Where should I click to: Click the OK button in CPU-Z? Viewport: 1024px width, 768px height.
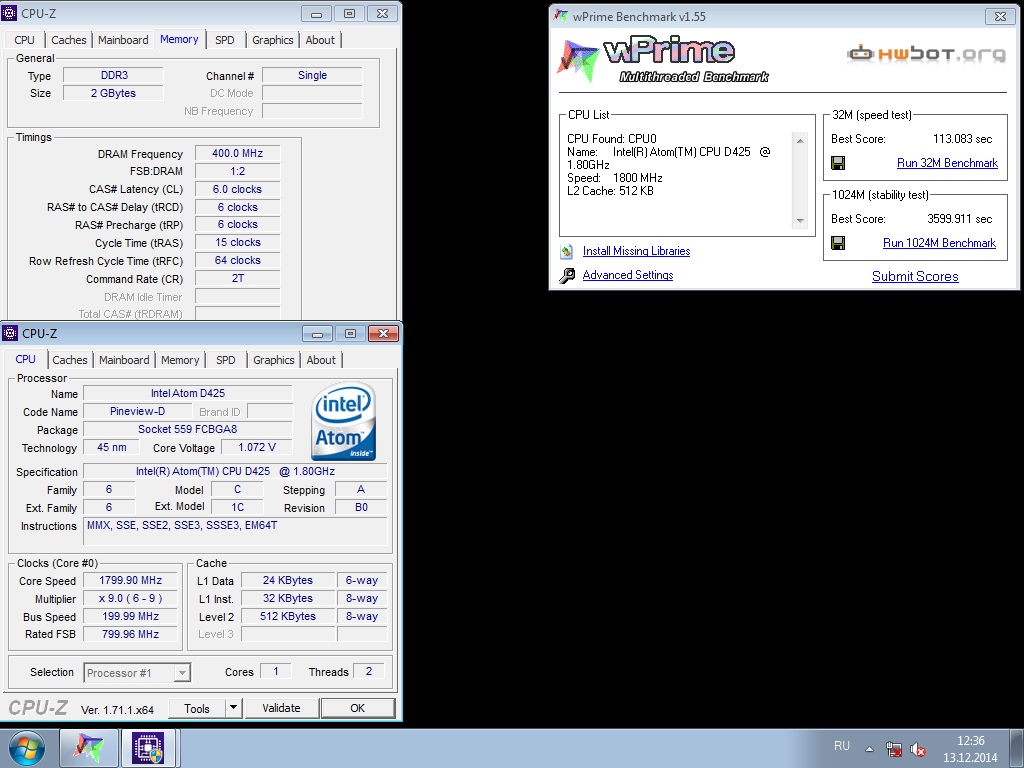pyautogui.click(x=357, y=708)
